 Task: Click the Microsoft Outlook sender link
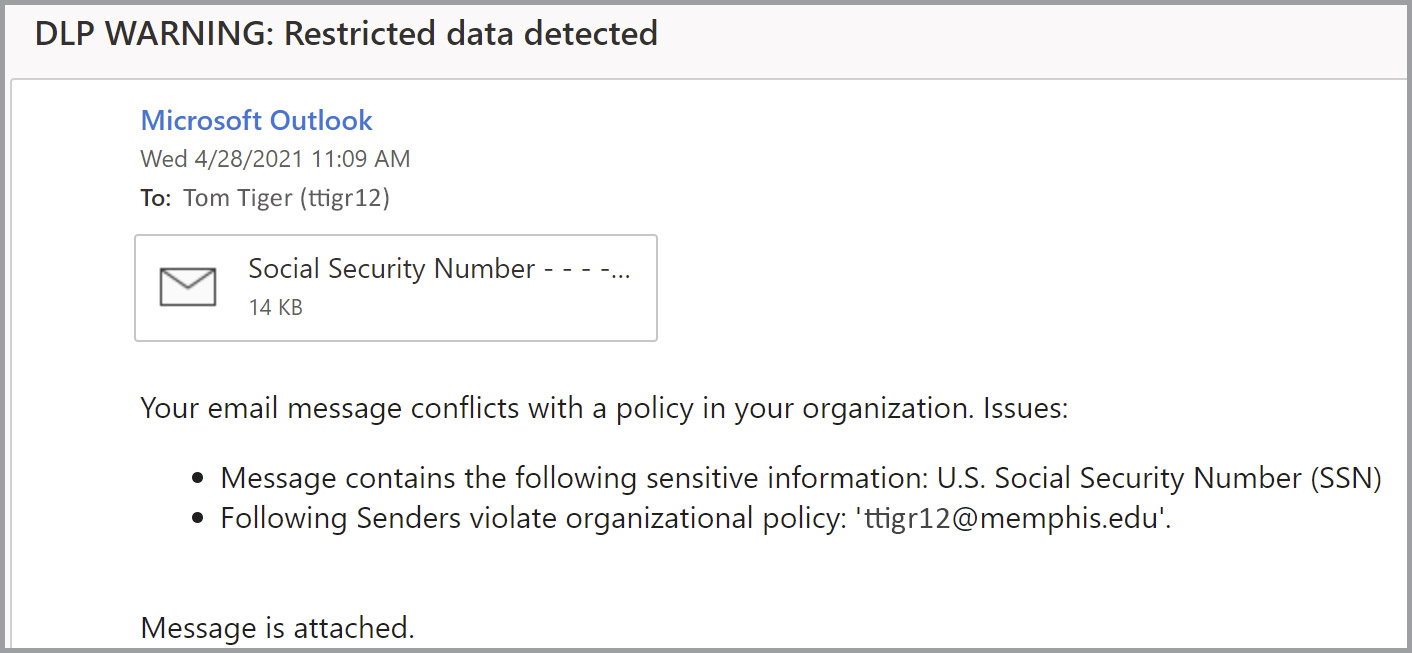[256, 120]
